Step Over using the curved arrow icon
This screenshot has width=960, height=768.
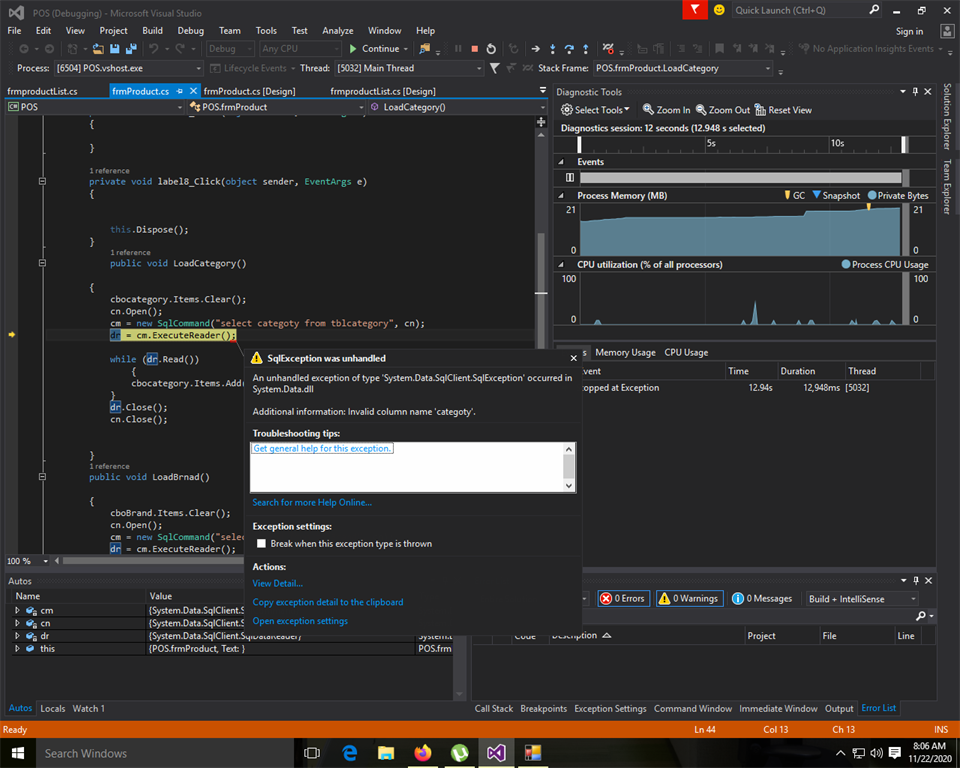coord(569,48)
